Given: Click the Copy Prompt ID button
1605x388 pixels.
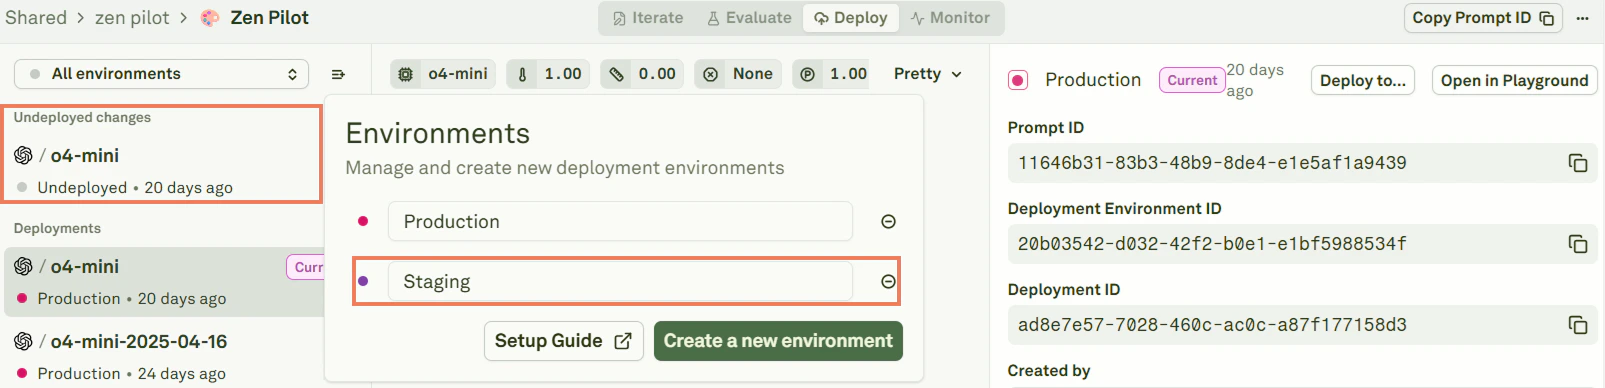Looking at the screenshot, I should pos(1483,18).
